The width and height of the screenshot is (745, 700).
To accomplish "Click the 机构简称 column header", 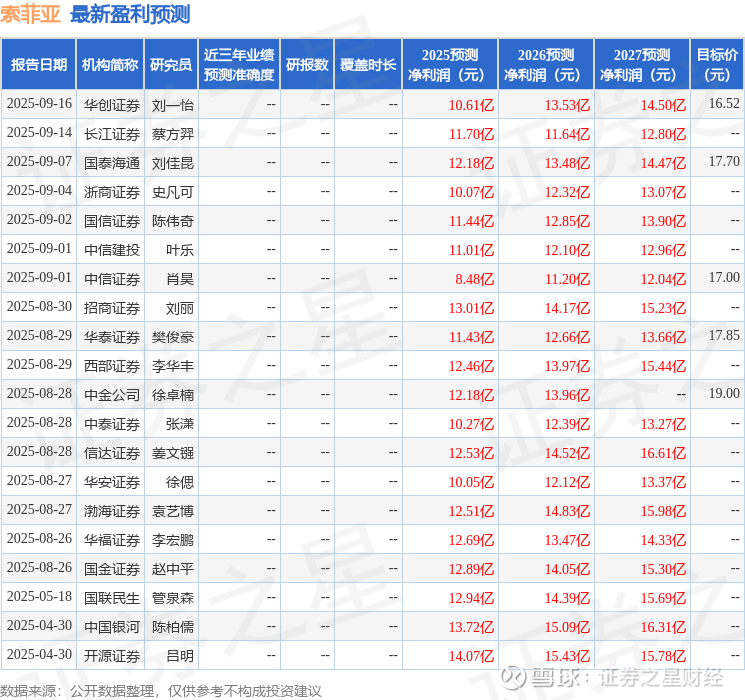I will (x=110, y=65).
